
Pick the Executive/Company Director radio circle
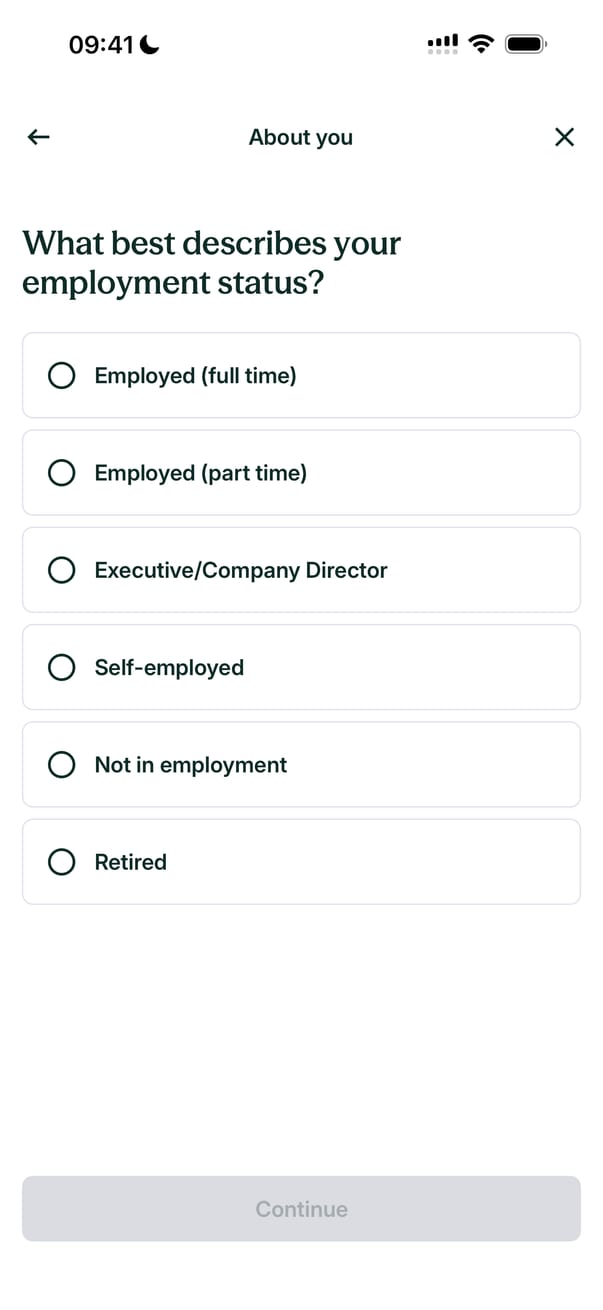click(x=62, y=570)
